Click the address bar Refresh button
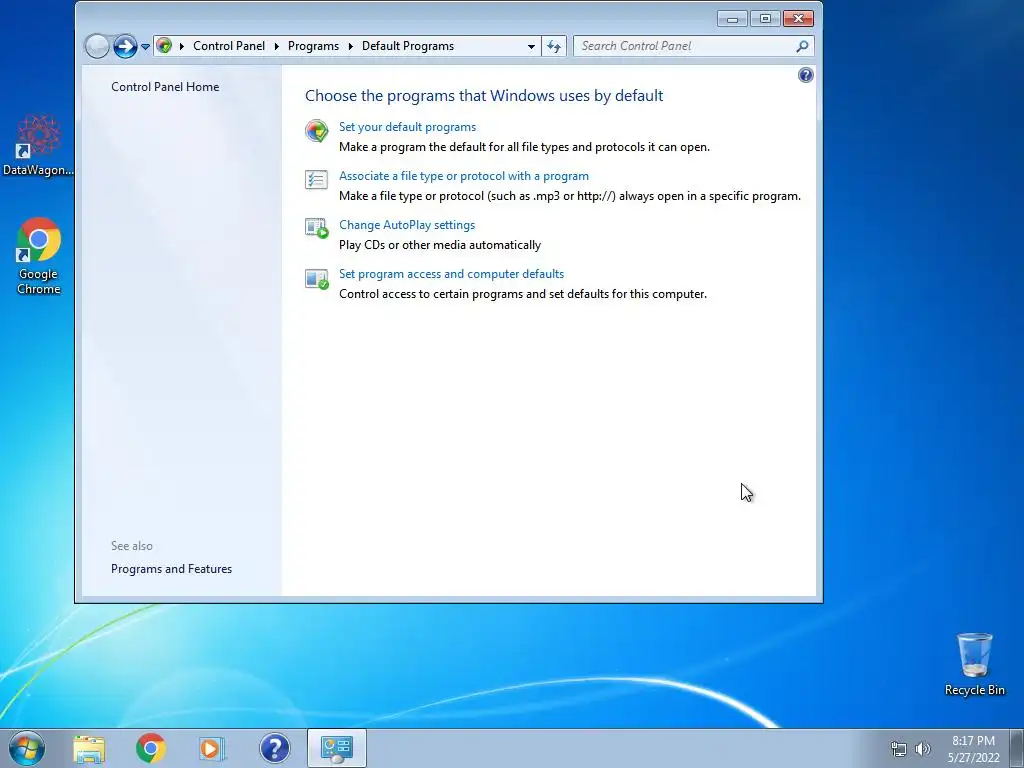The width and height of the screenshot is (1024, 768). coord(554,46)
